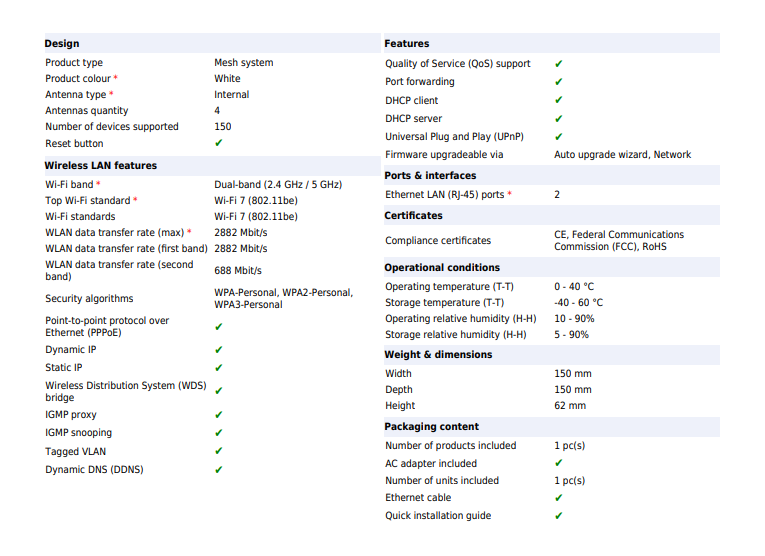765x556 pixels.
Task: Click the Operational conditions section header
Action: pos(442,267)
